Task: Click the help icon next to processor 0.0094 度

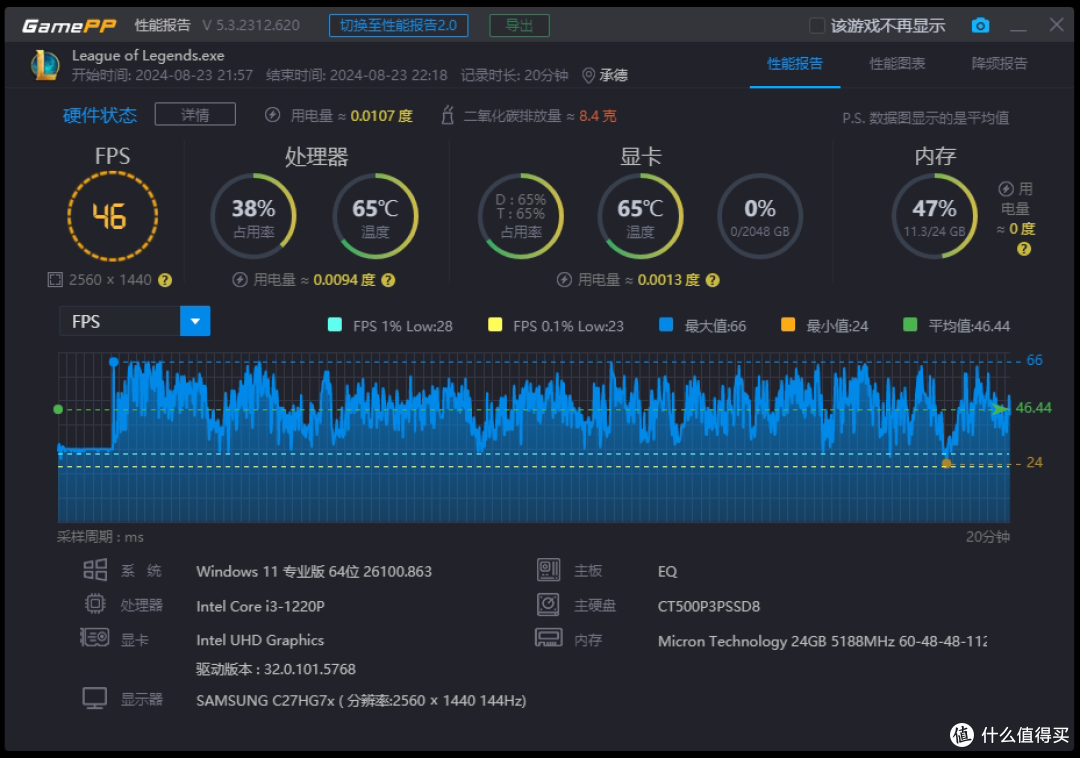Action: tap(388, 280)
